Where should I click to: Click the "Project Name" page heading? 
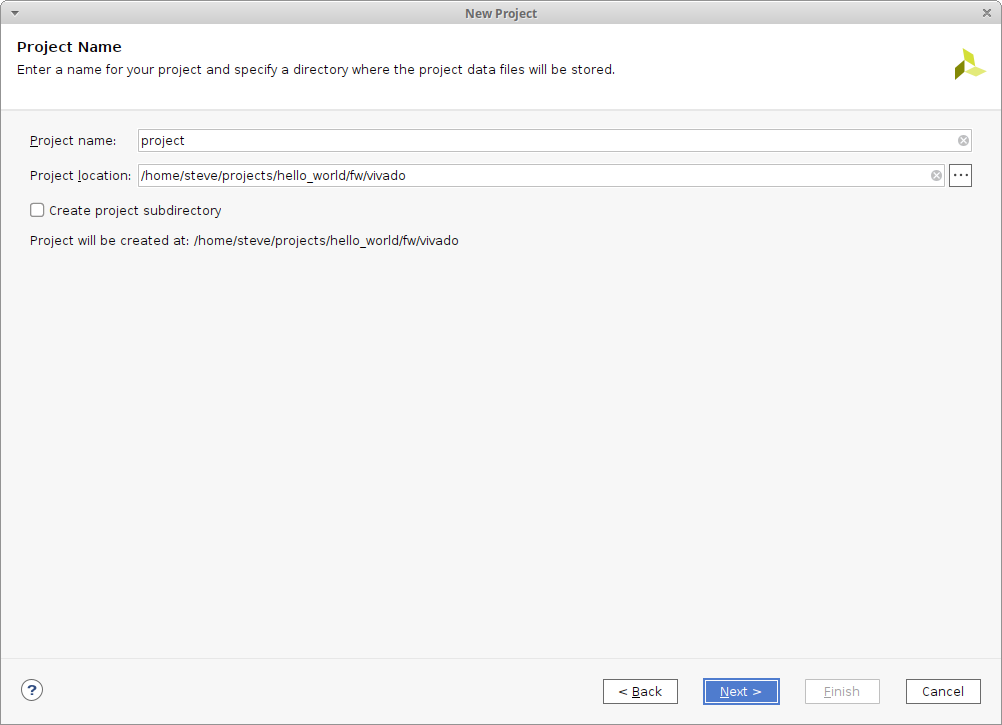[69, 47]
